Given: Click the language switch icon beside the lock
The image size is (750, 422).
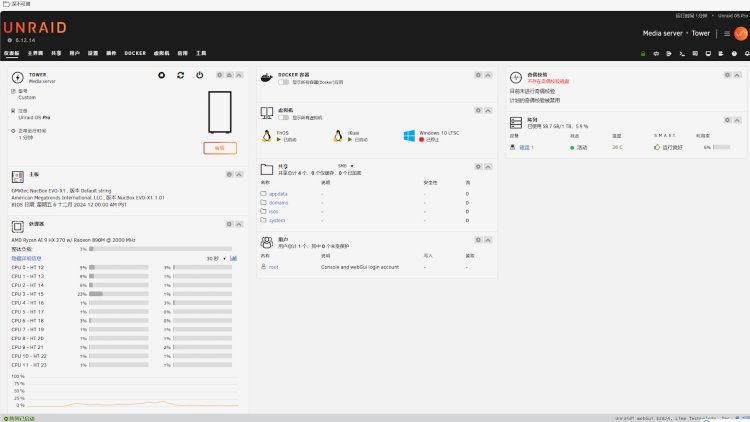Looking at the screenshot, I should point(656,54).
